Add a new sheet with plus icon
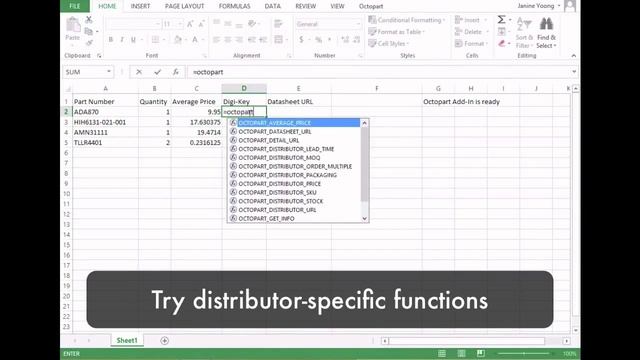Image resolution: width=640 pixels, height=360 pixels. 164,340
